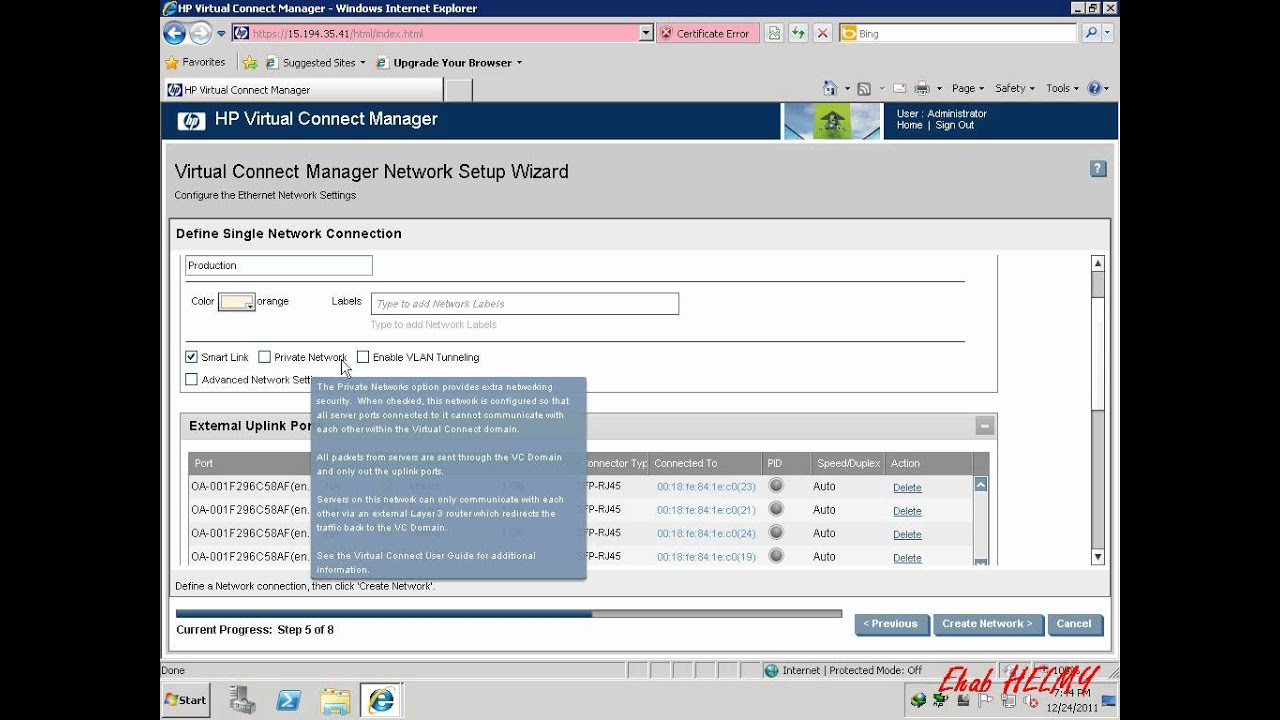Click the RSS feeds icon
This screenshot has width=1280, height=720.
click(x=864, y=88)
